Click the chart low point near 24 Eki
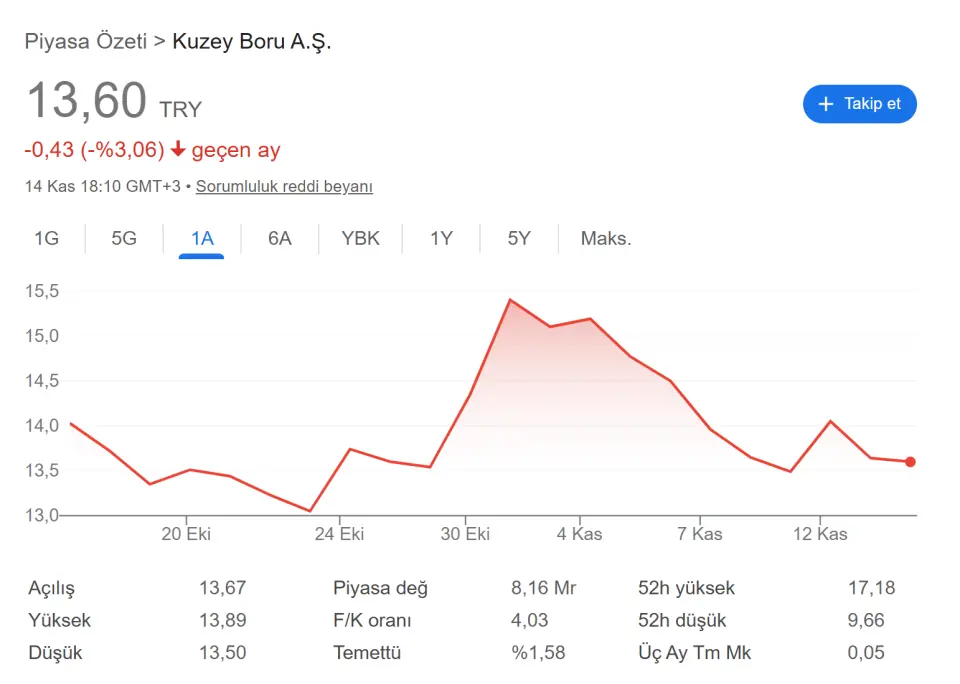 (x=310, y=511)
